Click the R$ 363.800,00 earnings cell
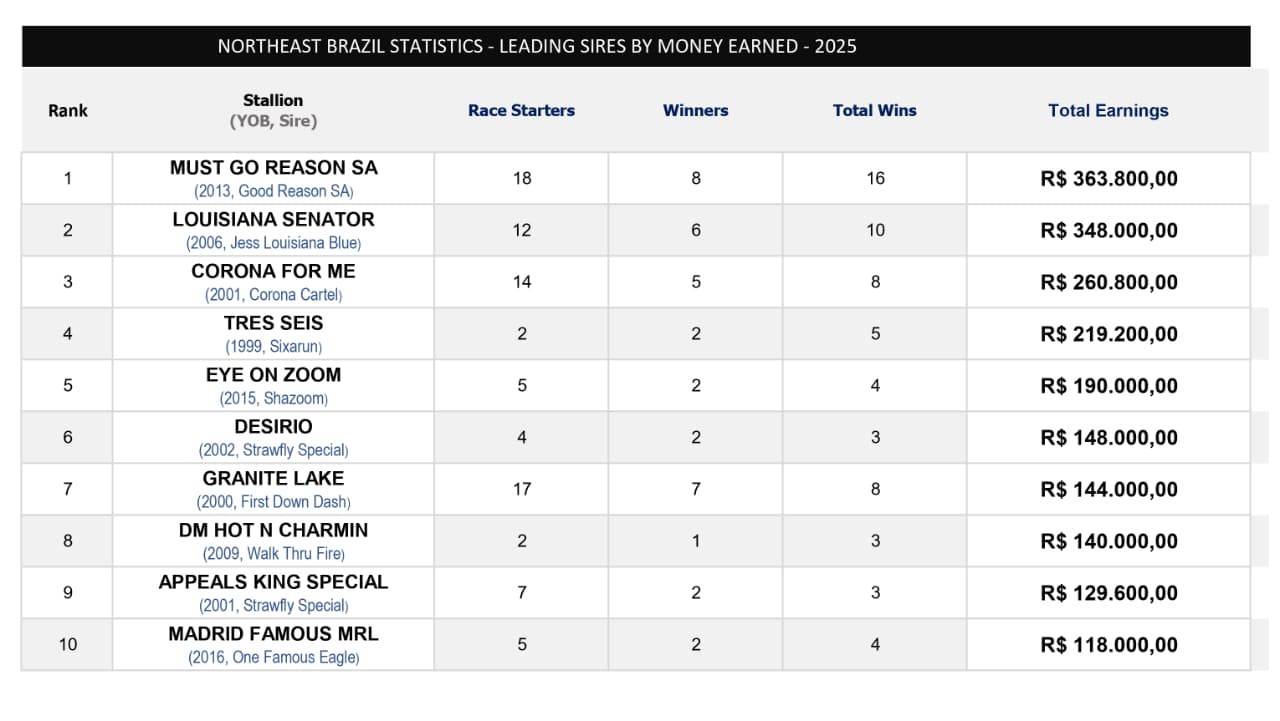 1109,179
